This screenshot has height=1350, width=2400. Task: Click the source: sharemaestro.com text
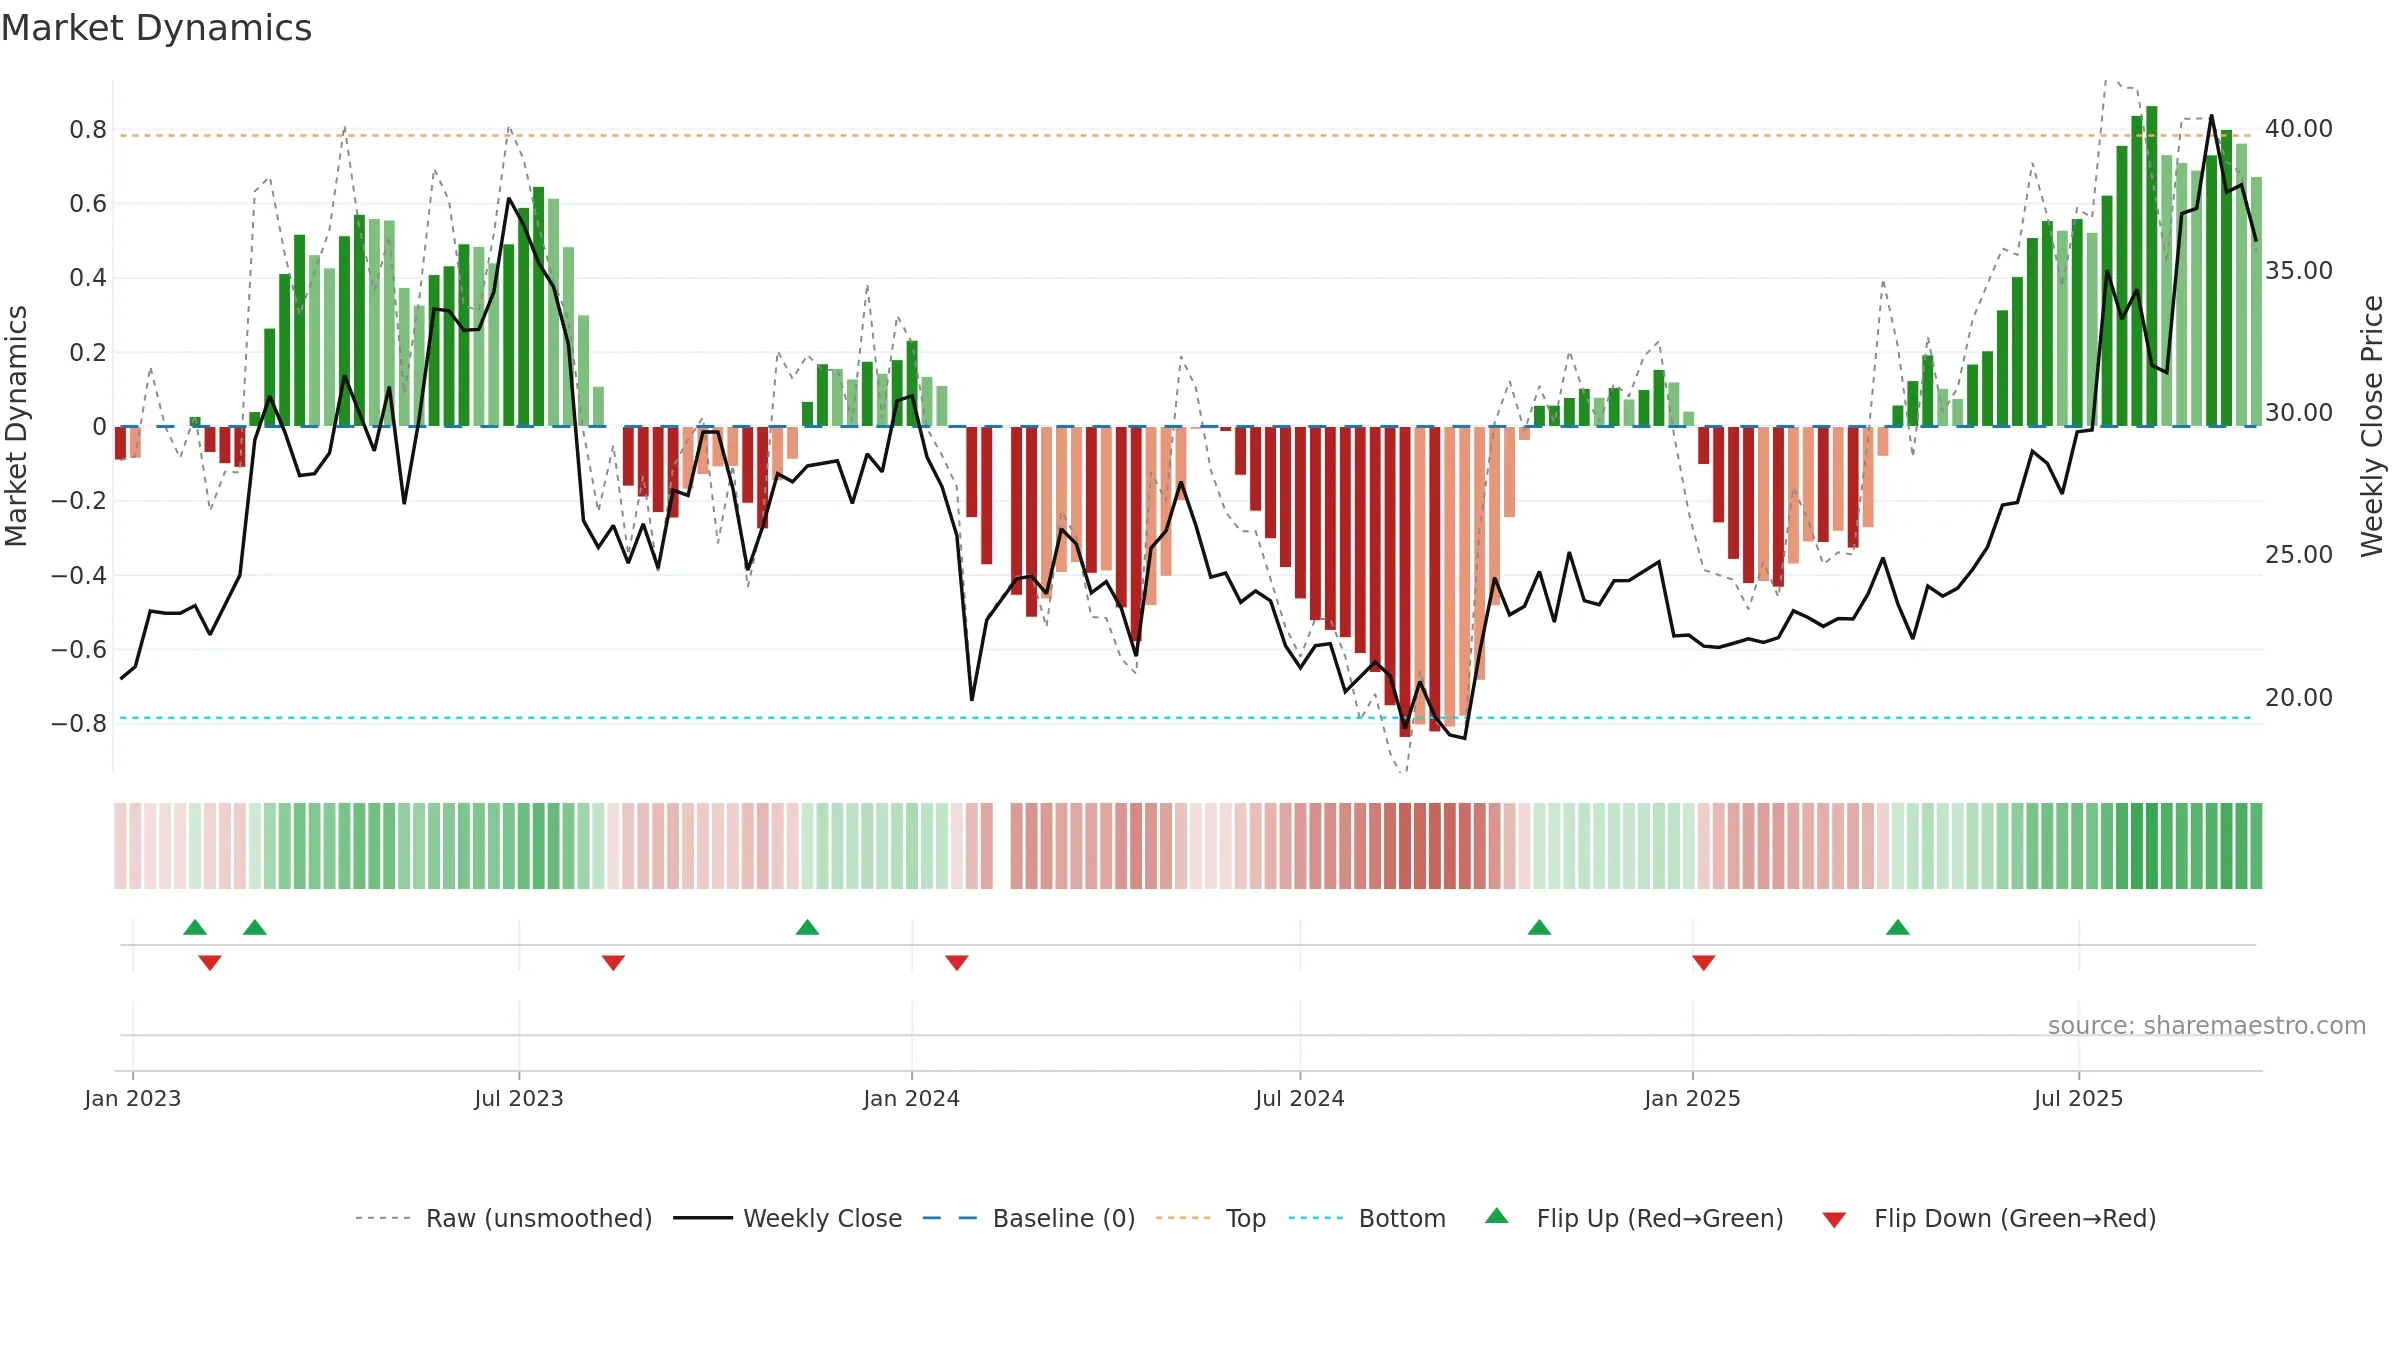click(x=2207, y=1025)
